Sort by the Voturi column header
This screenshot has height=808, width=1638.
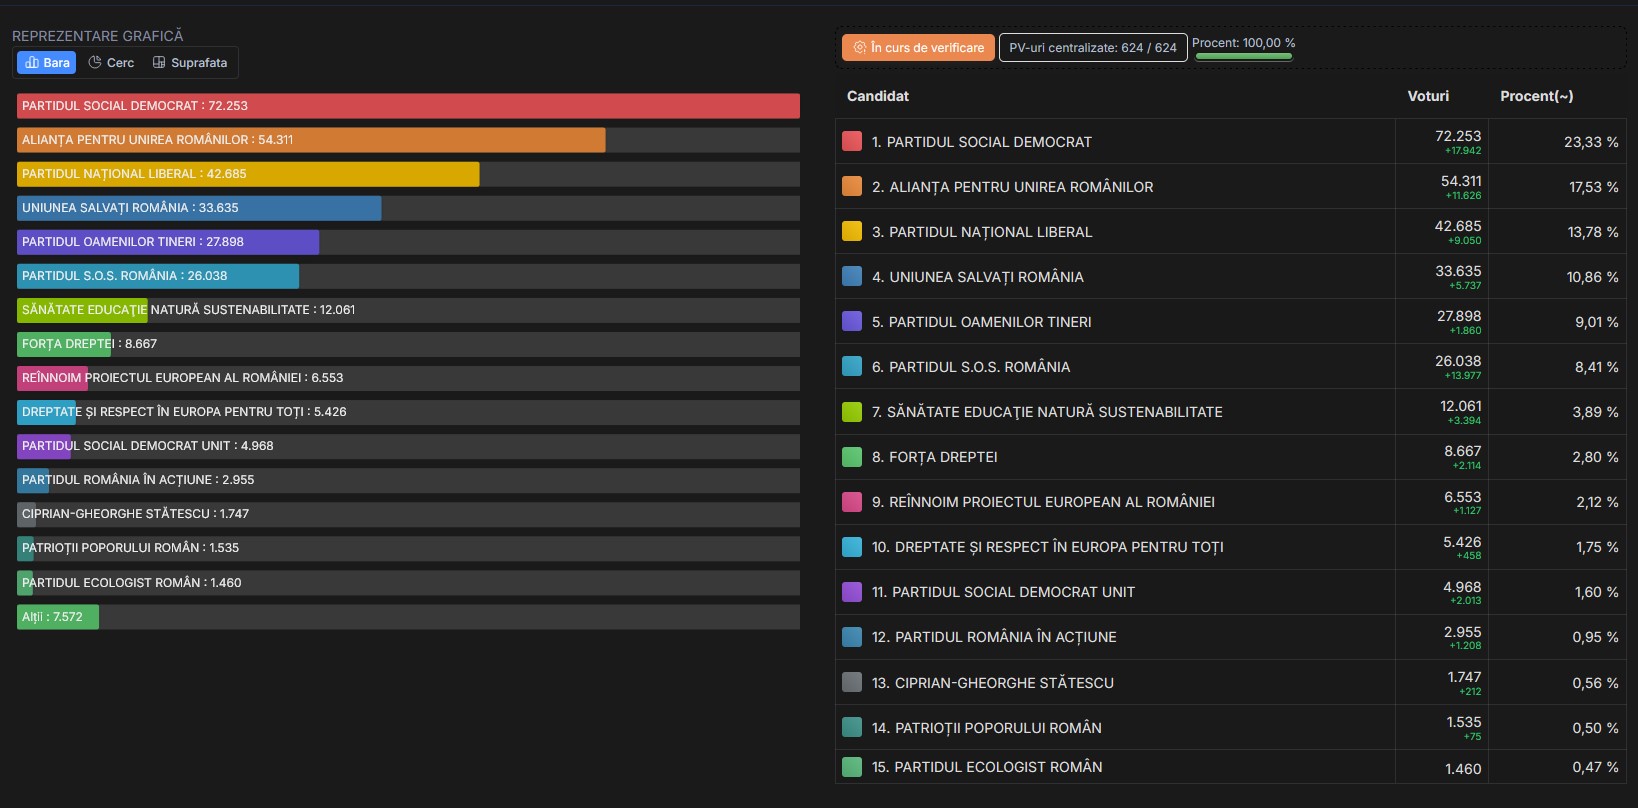[x=1428, y=96]
